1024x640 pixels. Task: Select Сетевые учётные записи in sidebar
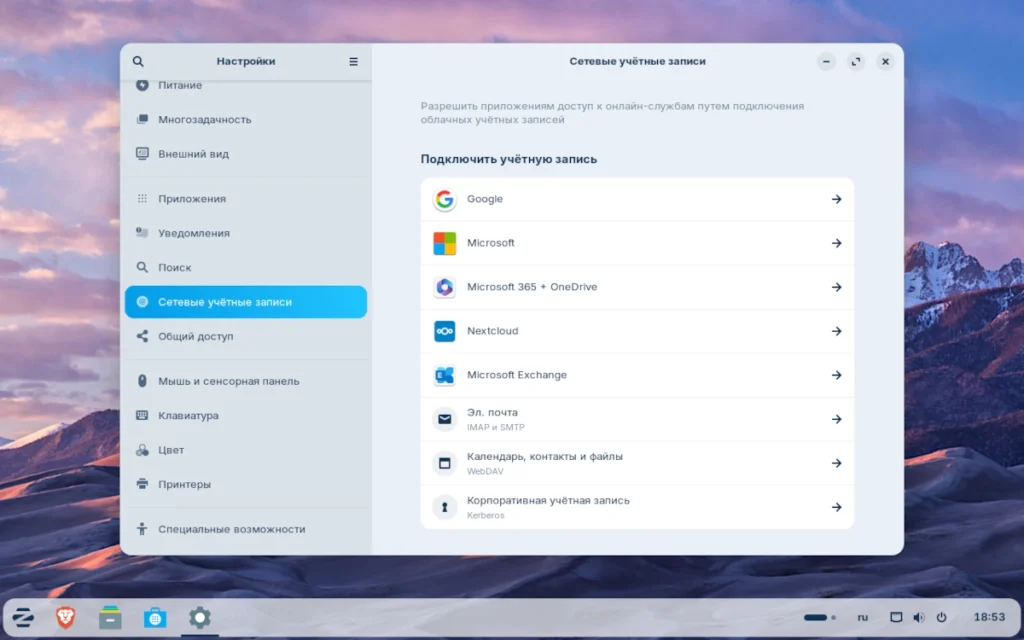246,302
